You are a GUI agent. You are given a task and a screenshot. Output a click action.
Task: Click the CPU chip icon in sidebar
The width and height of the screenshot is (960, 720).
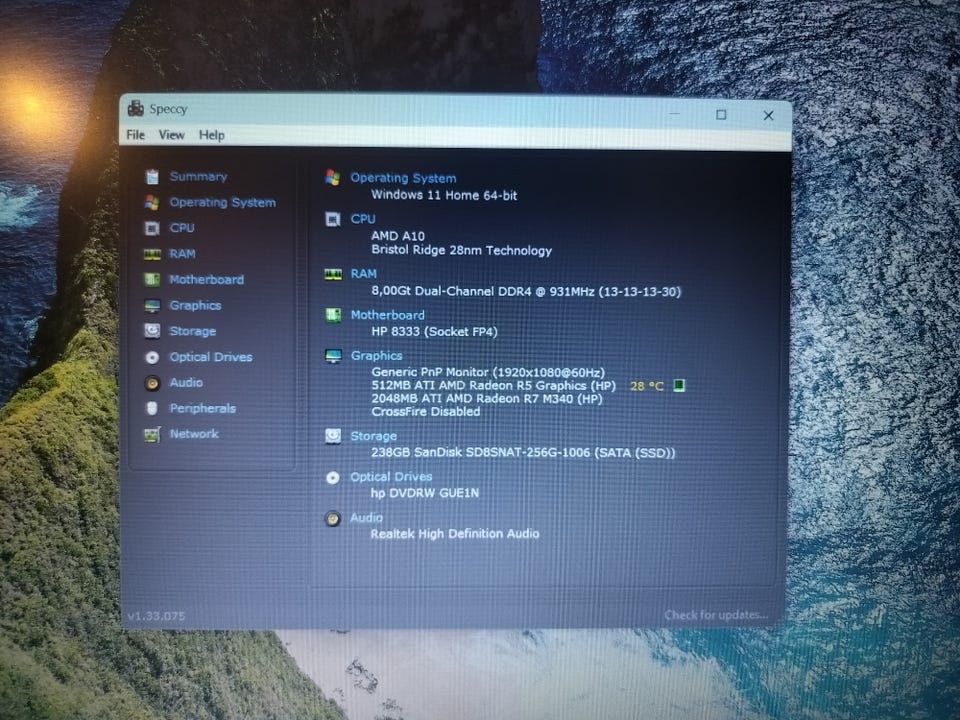152,228
